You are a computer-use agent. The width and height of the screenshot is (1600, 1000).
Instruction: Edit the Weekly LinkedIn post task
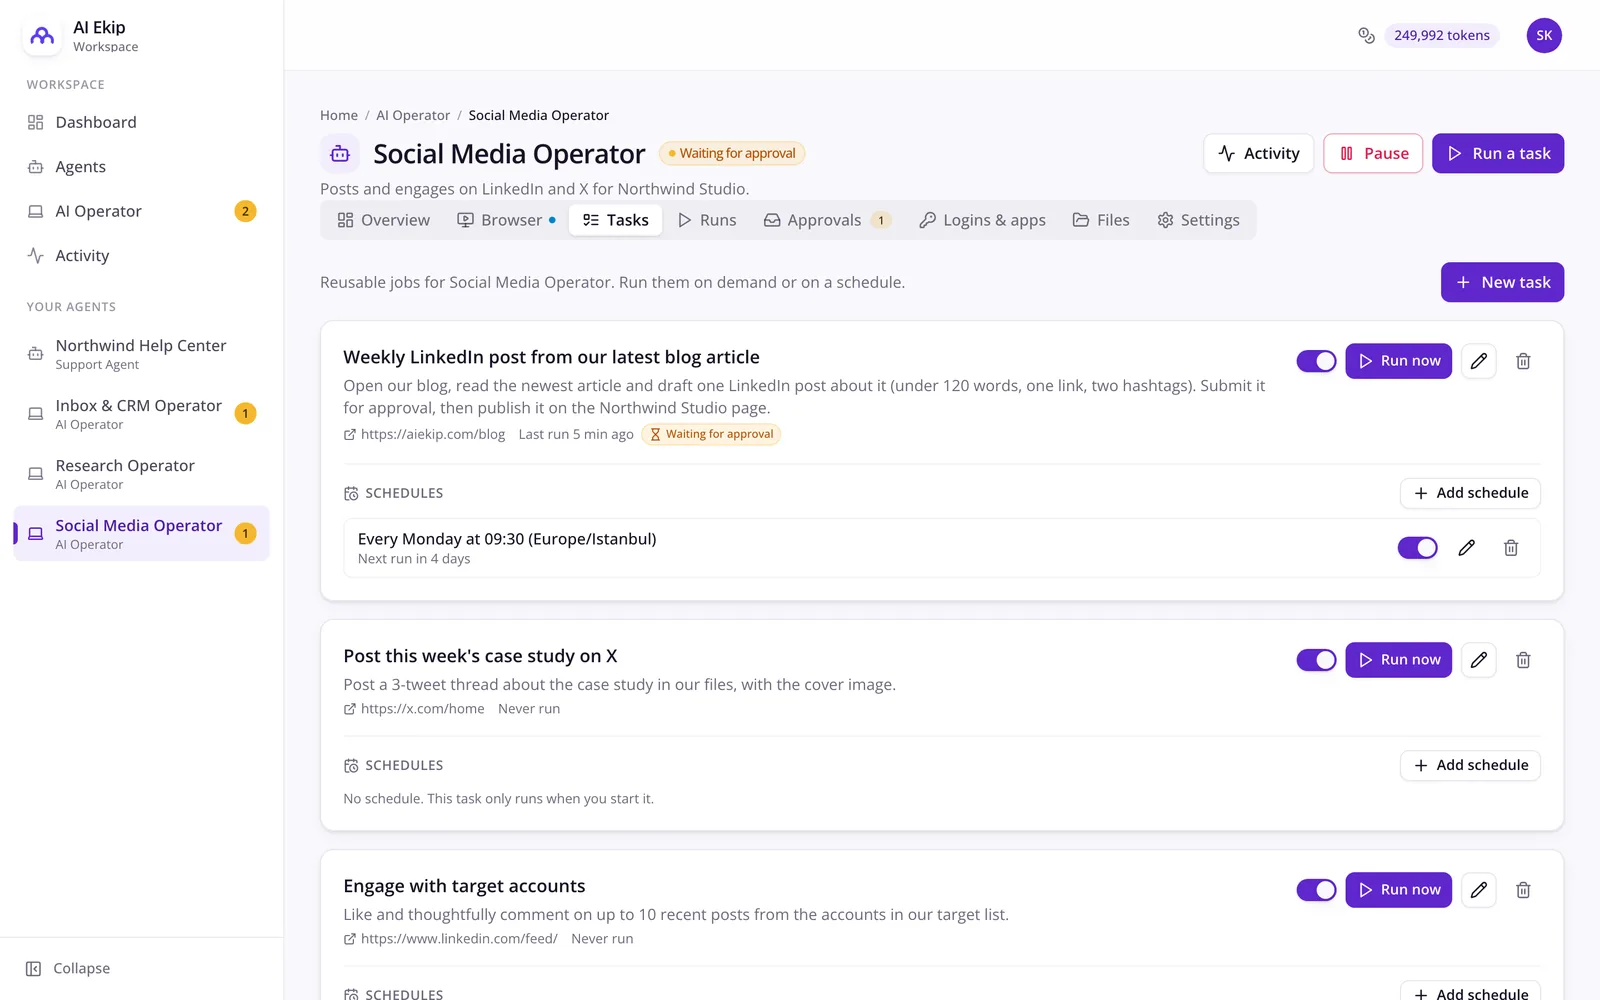pos(1479,361)
